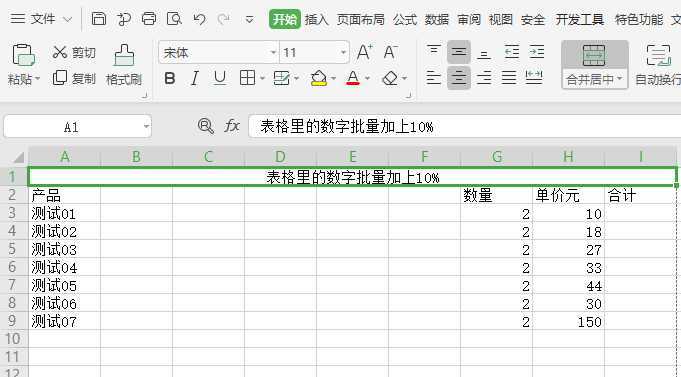Click cell containing 测试03
The height and width of the screenshot is (377, 681).
[x=64, y=250]
